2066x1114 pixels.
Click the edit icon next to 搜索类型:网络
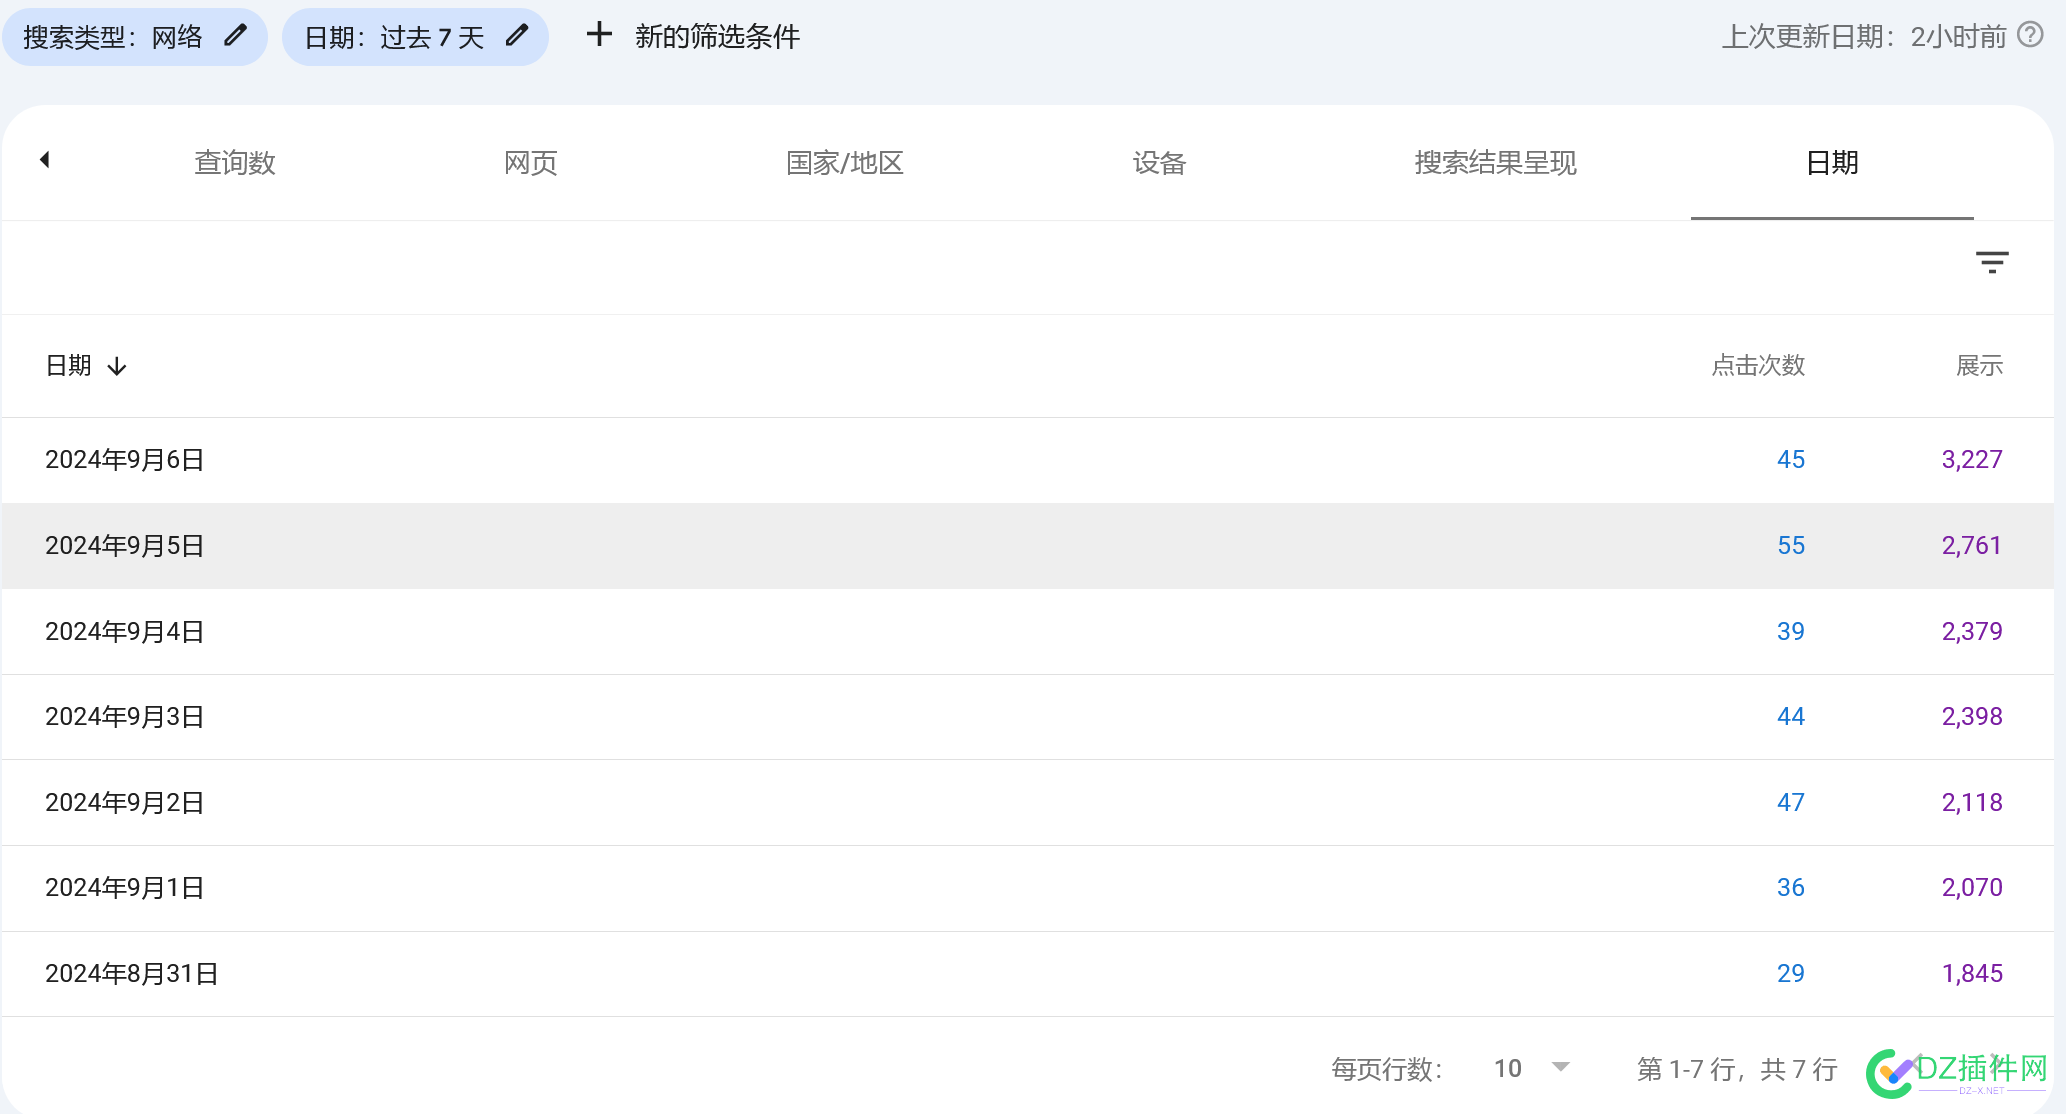point(235,37)
